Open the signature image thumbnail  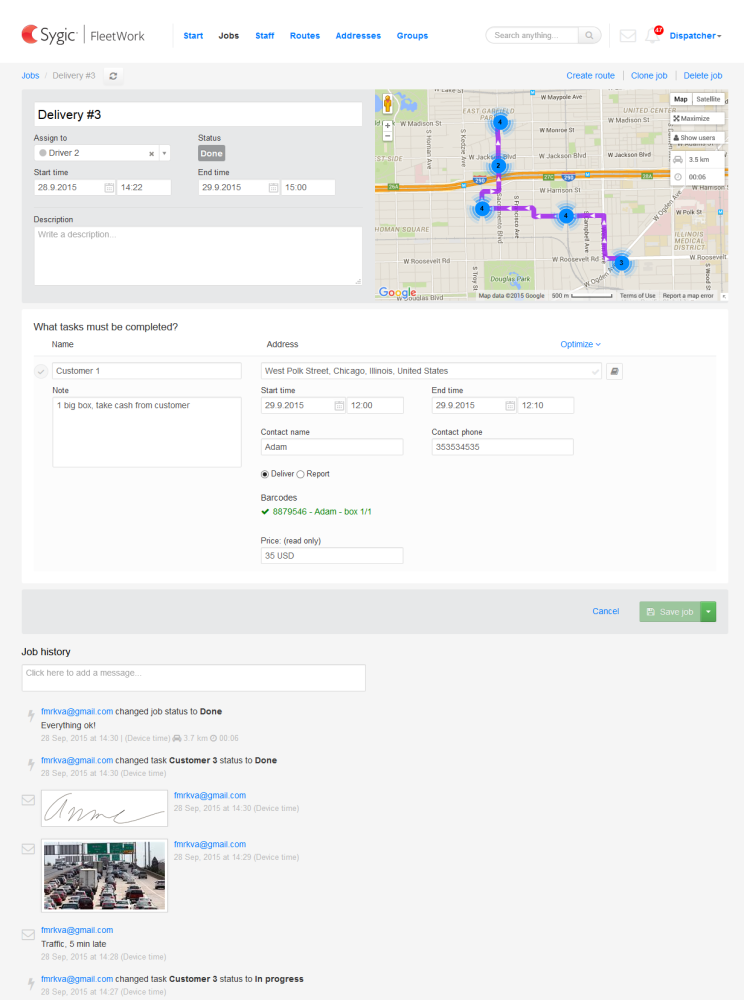point(105,808)
